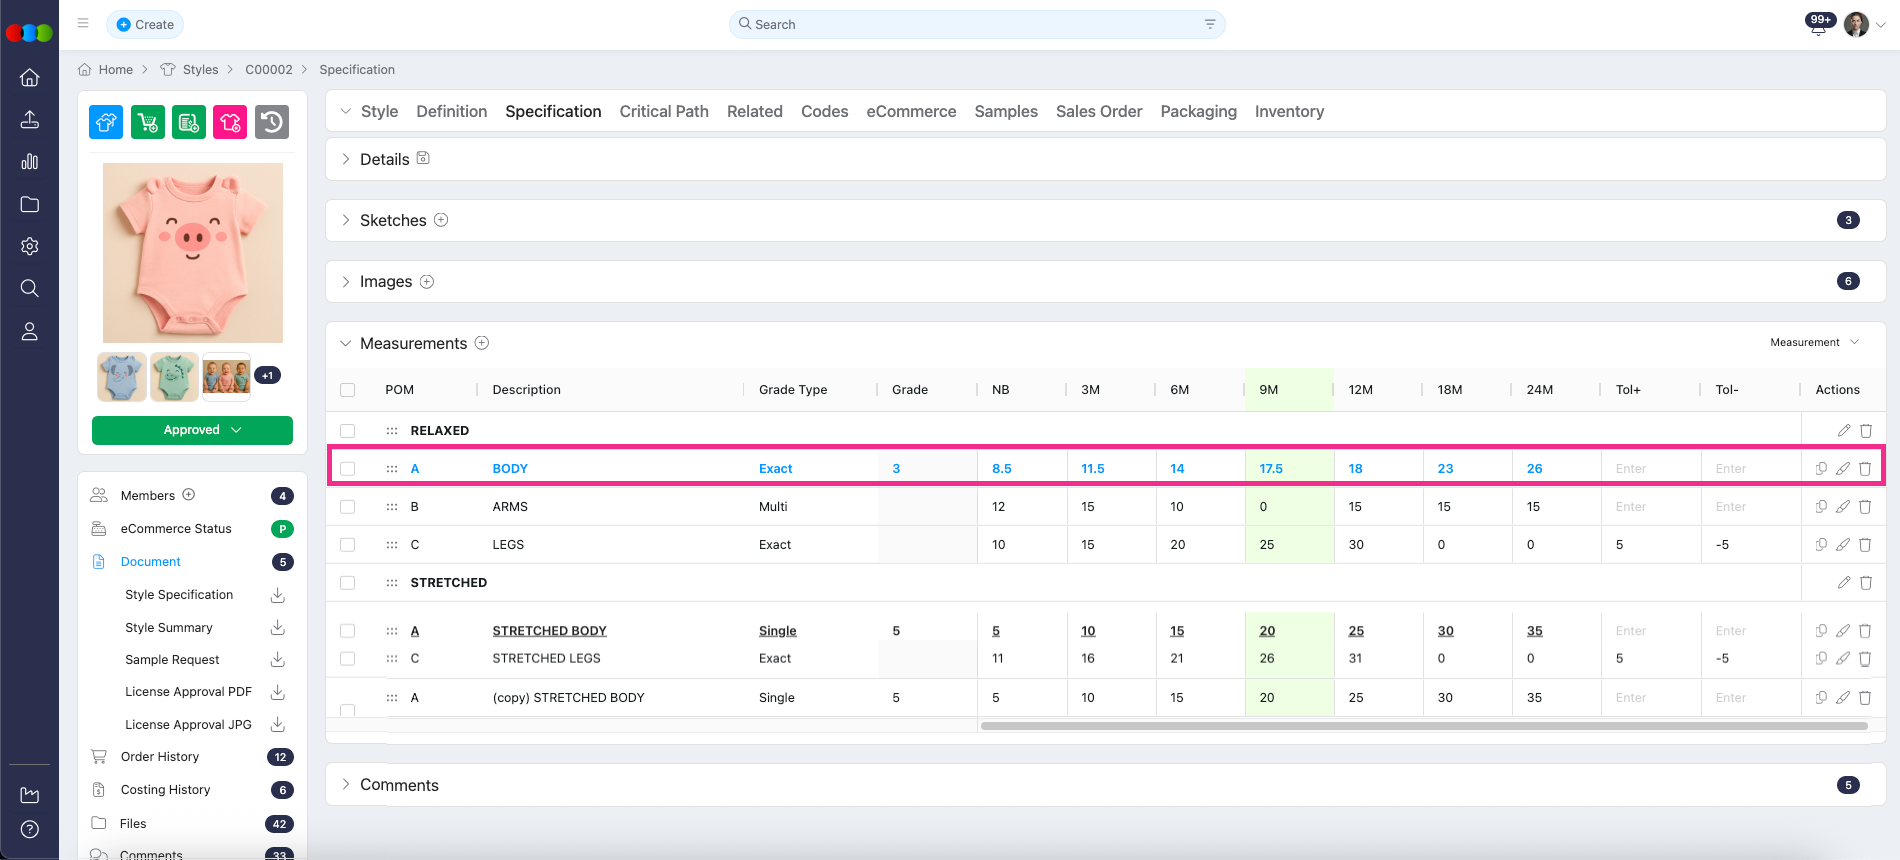Copy the BODY measurement row
The height and width of the screenshot is (860, 1900).
(1821, 469)
